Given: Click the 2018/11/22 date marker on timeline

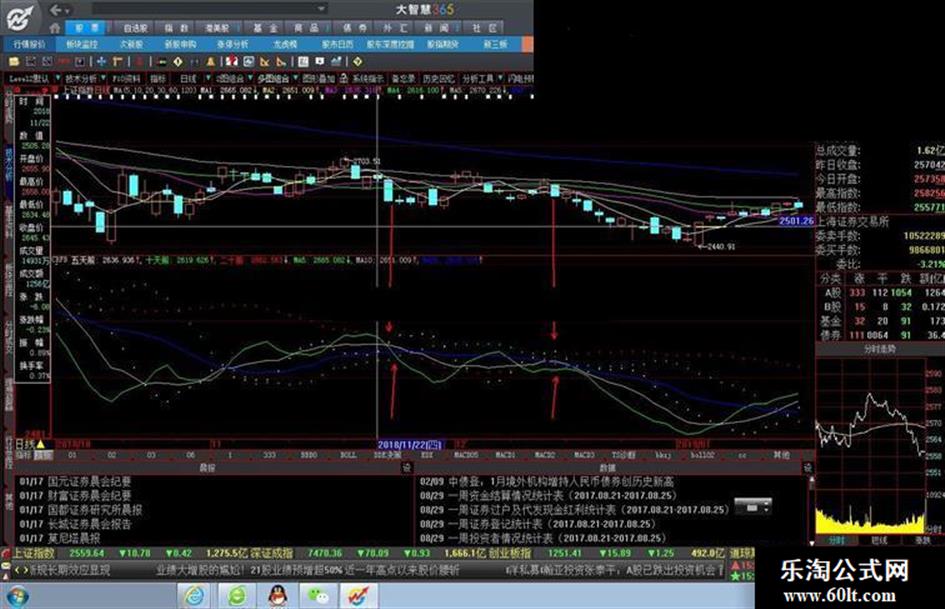Looking at the screenshot, I should pos(410,445).
